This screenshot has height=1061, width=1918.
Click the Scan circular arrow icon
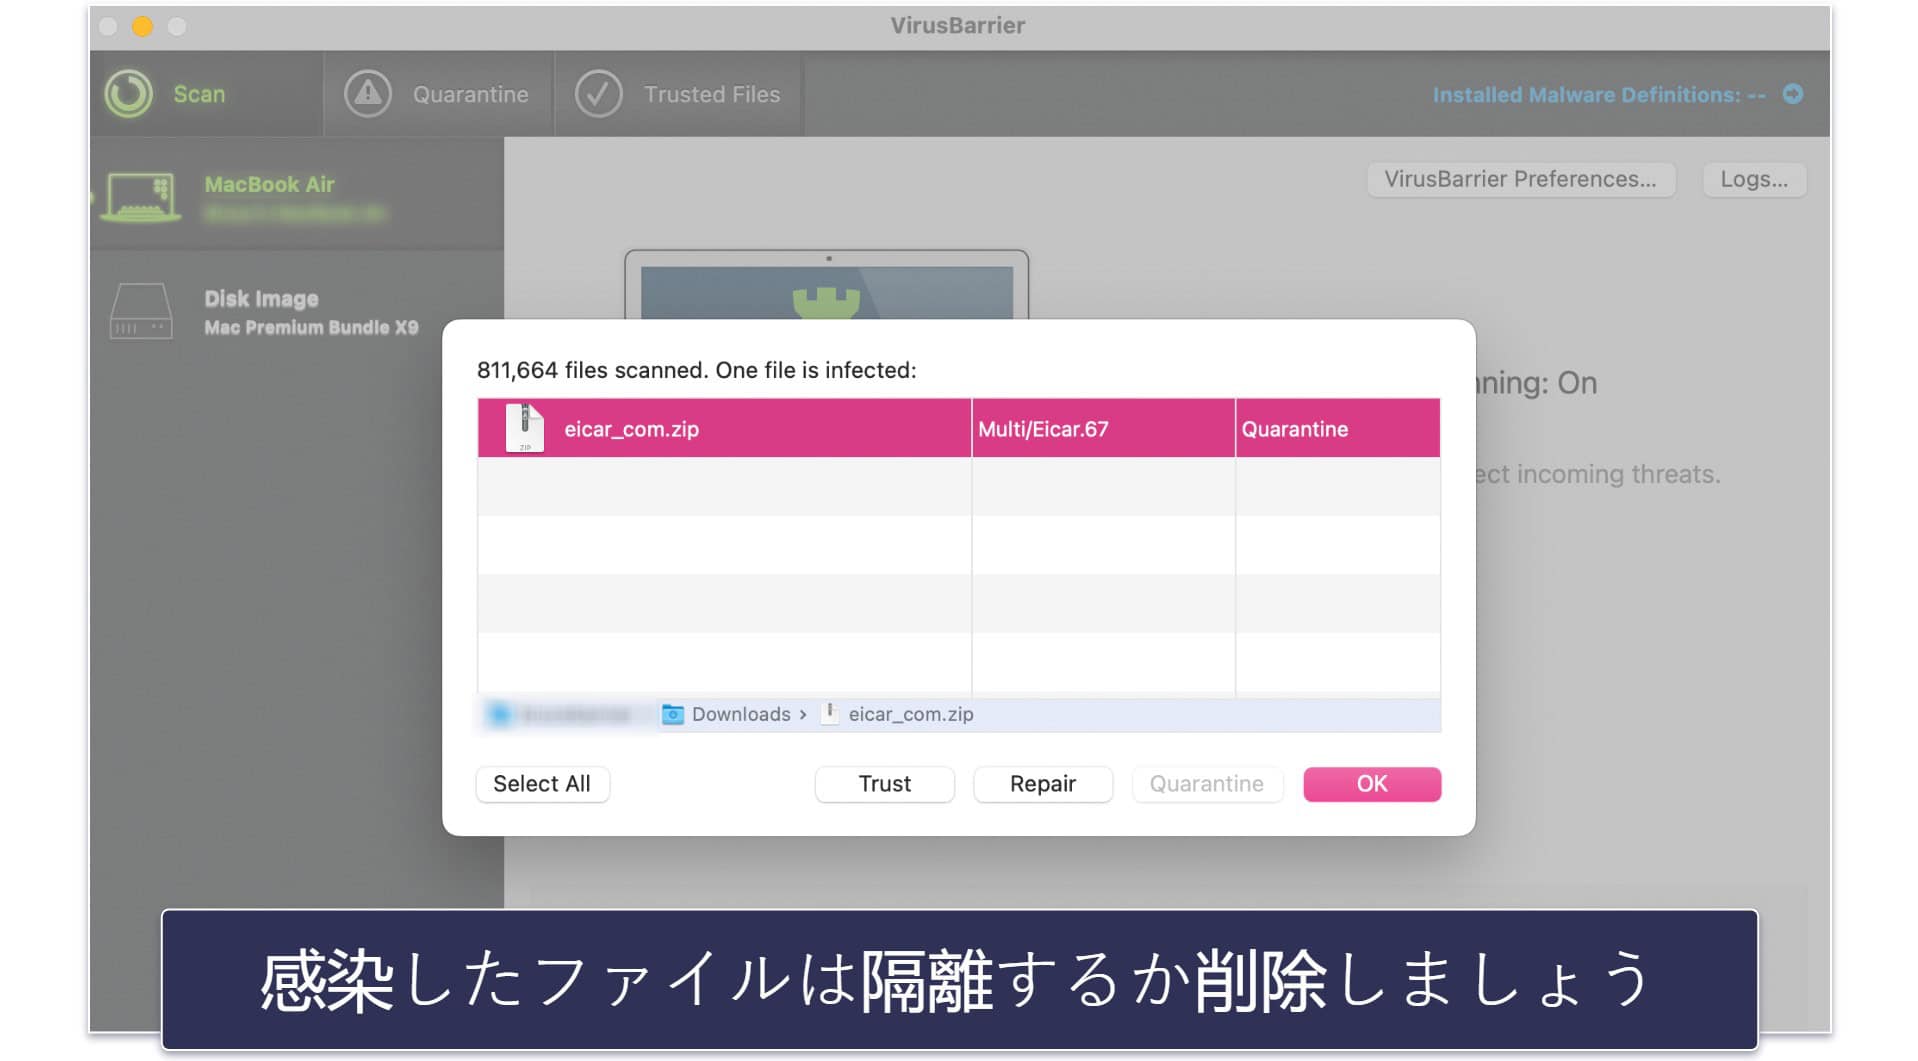(x=129, y=94)
